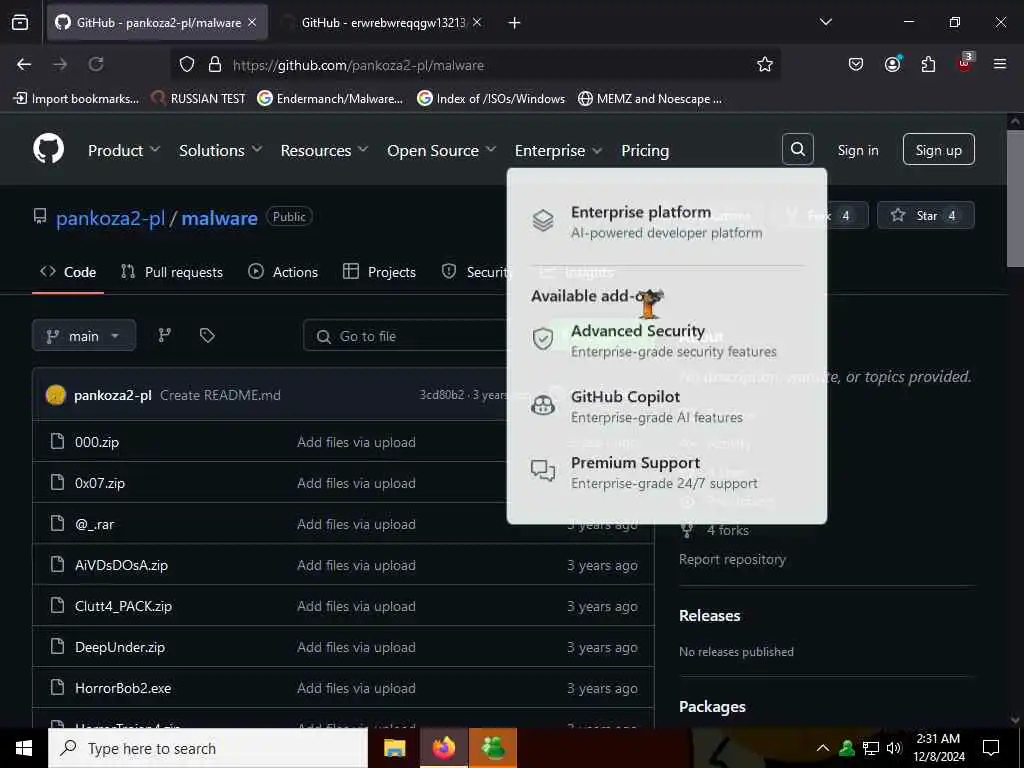
Task: Click the branches icon next to main
Action: tap(165, 336)
